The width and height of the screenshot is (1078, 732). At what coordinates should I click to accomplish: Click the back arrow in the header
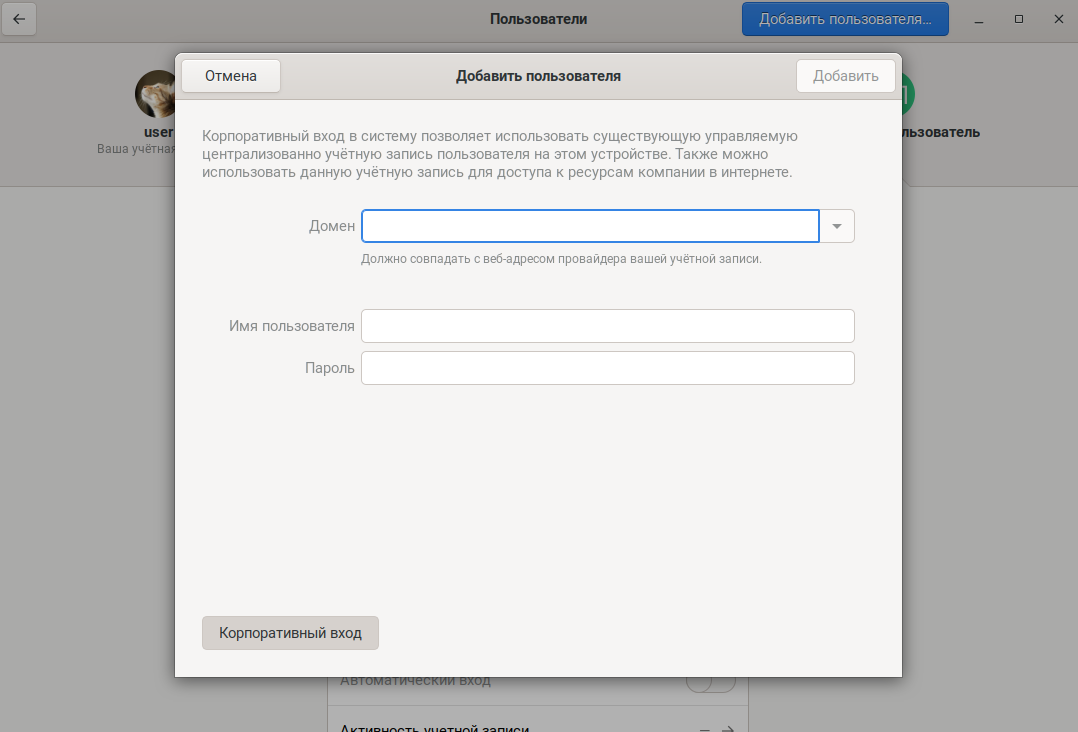(x=19, y=19)
